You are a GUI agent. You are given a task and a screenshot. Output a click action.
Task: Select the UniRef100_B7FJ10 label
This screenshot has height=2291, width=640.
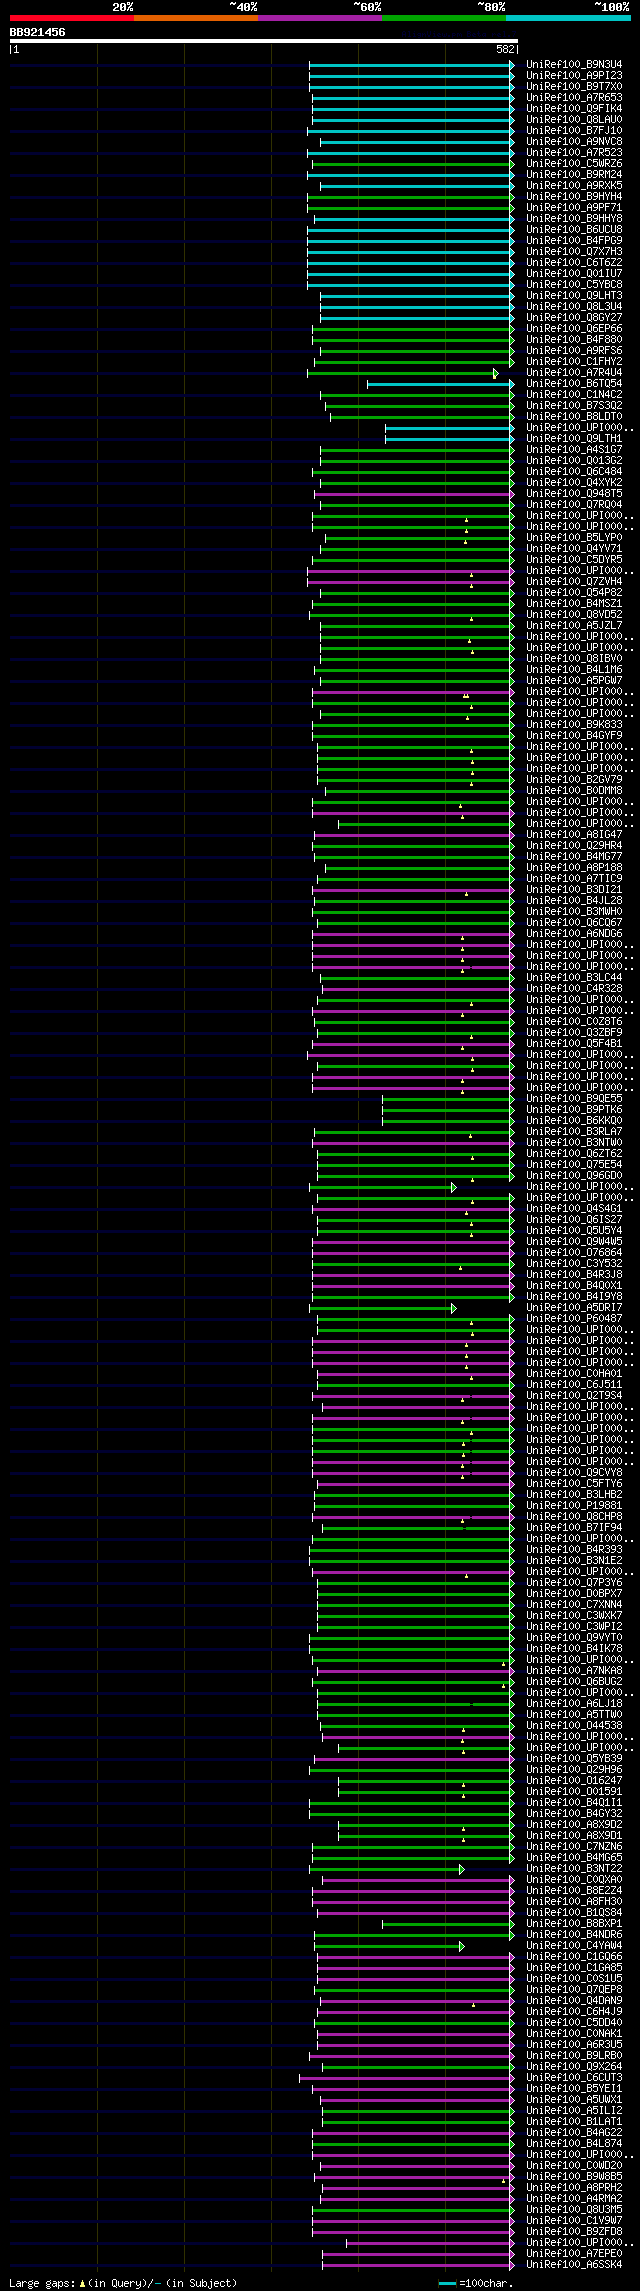[574, 131]
